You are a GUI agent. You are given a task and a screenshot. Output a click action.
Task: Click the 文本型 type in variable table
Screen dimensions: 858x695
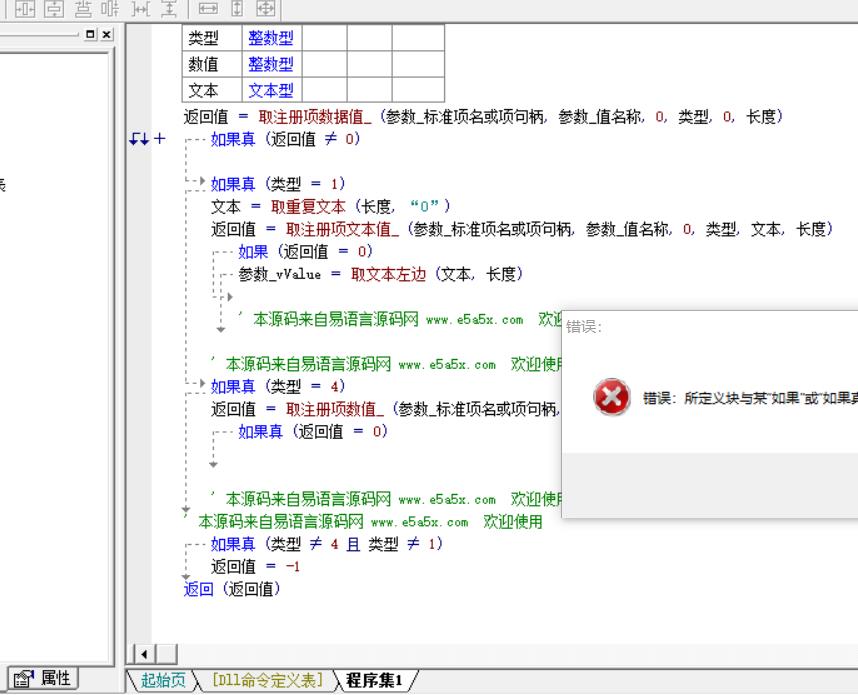coord(270,91)
